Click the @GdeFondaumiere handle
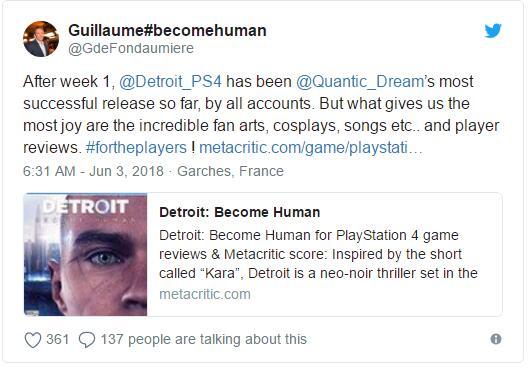Viewport: 528px width, 368px height. (131, 48)
